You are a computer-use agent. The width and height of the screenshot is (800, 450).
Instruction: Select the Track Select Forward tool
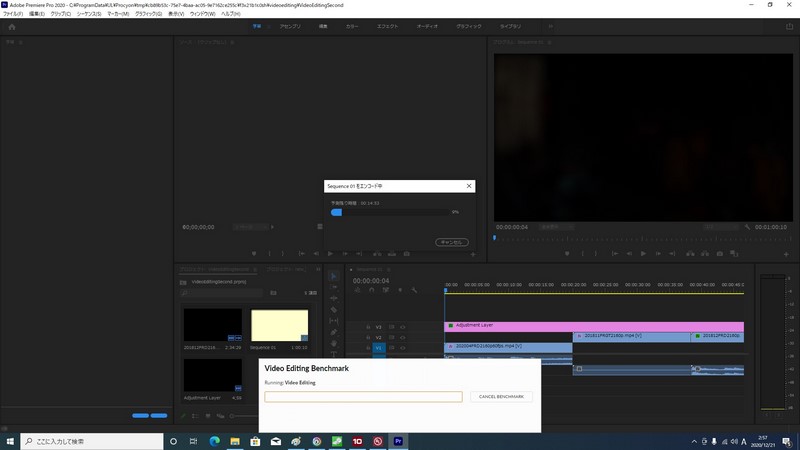tap(334, 287)
